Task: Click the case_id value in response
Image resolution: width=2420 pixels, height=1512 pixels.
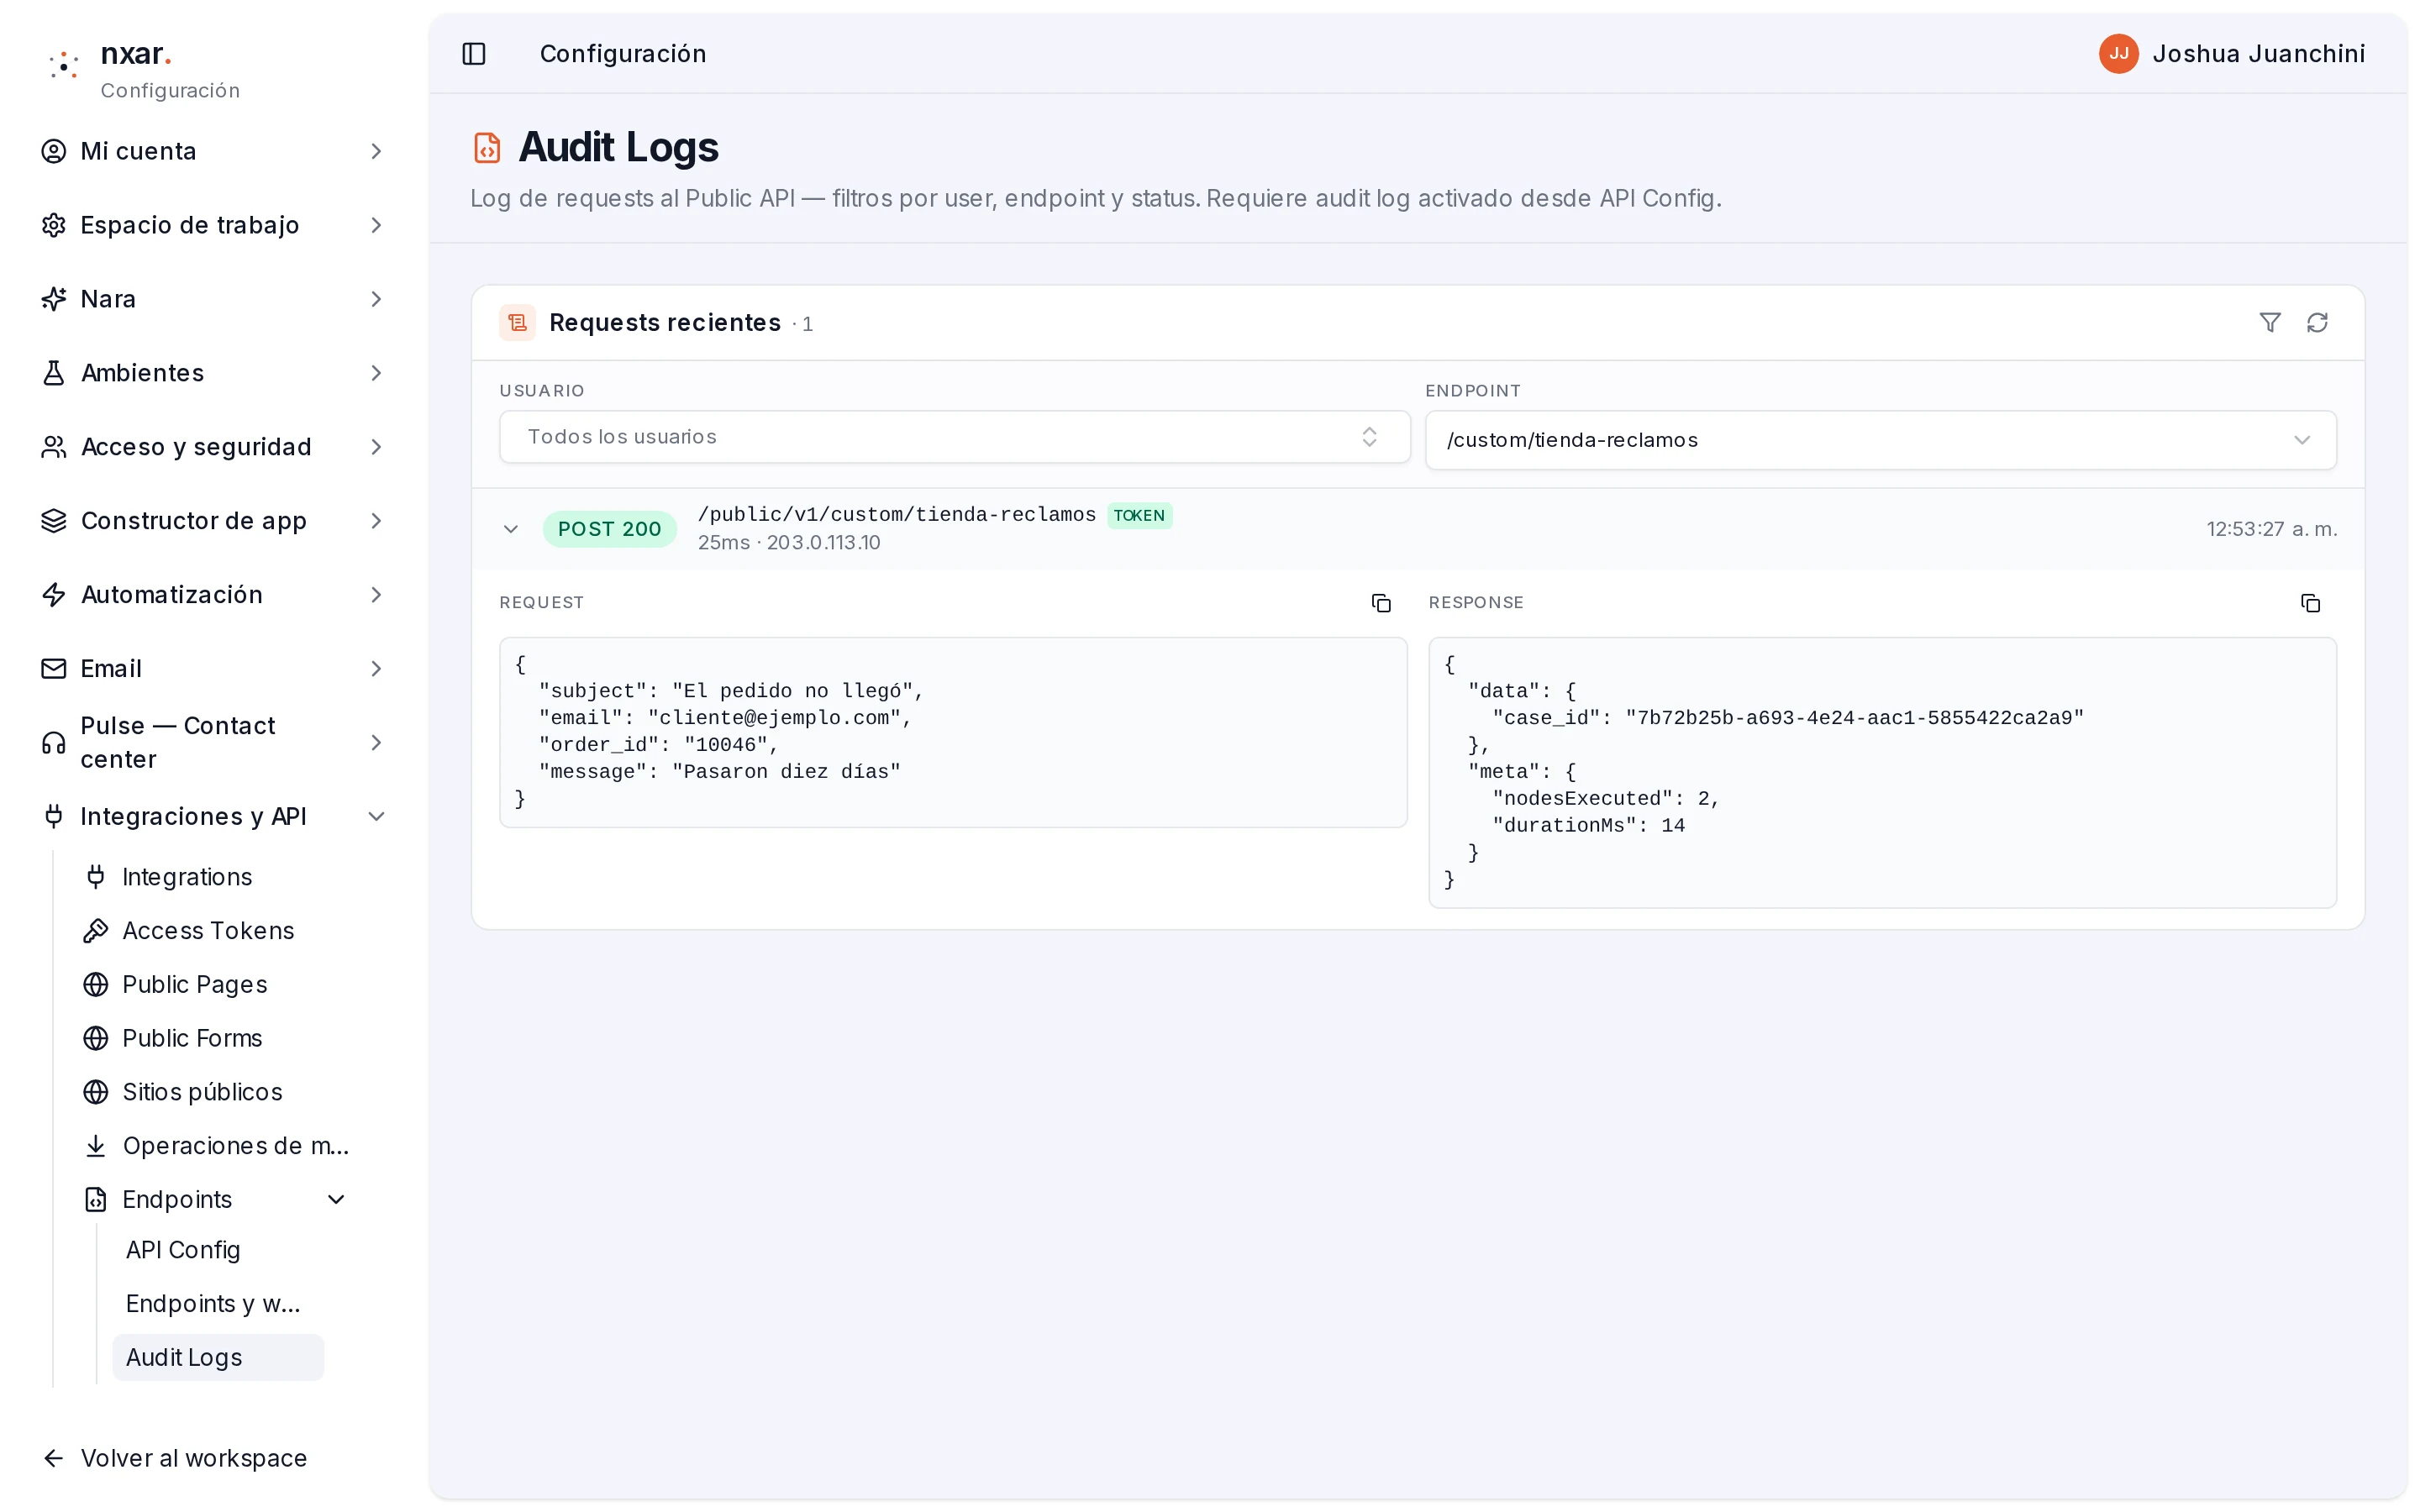Action: (1854, 718)
